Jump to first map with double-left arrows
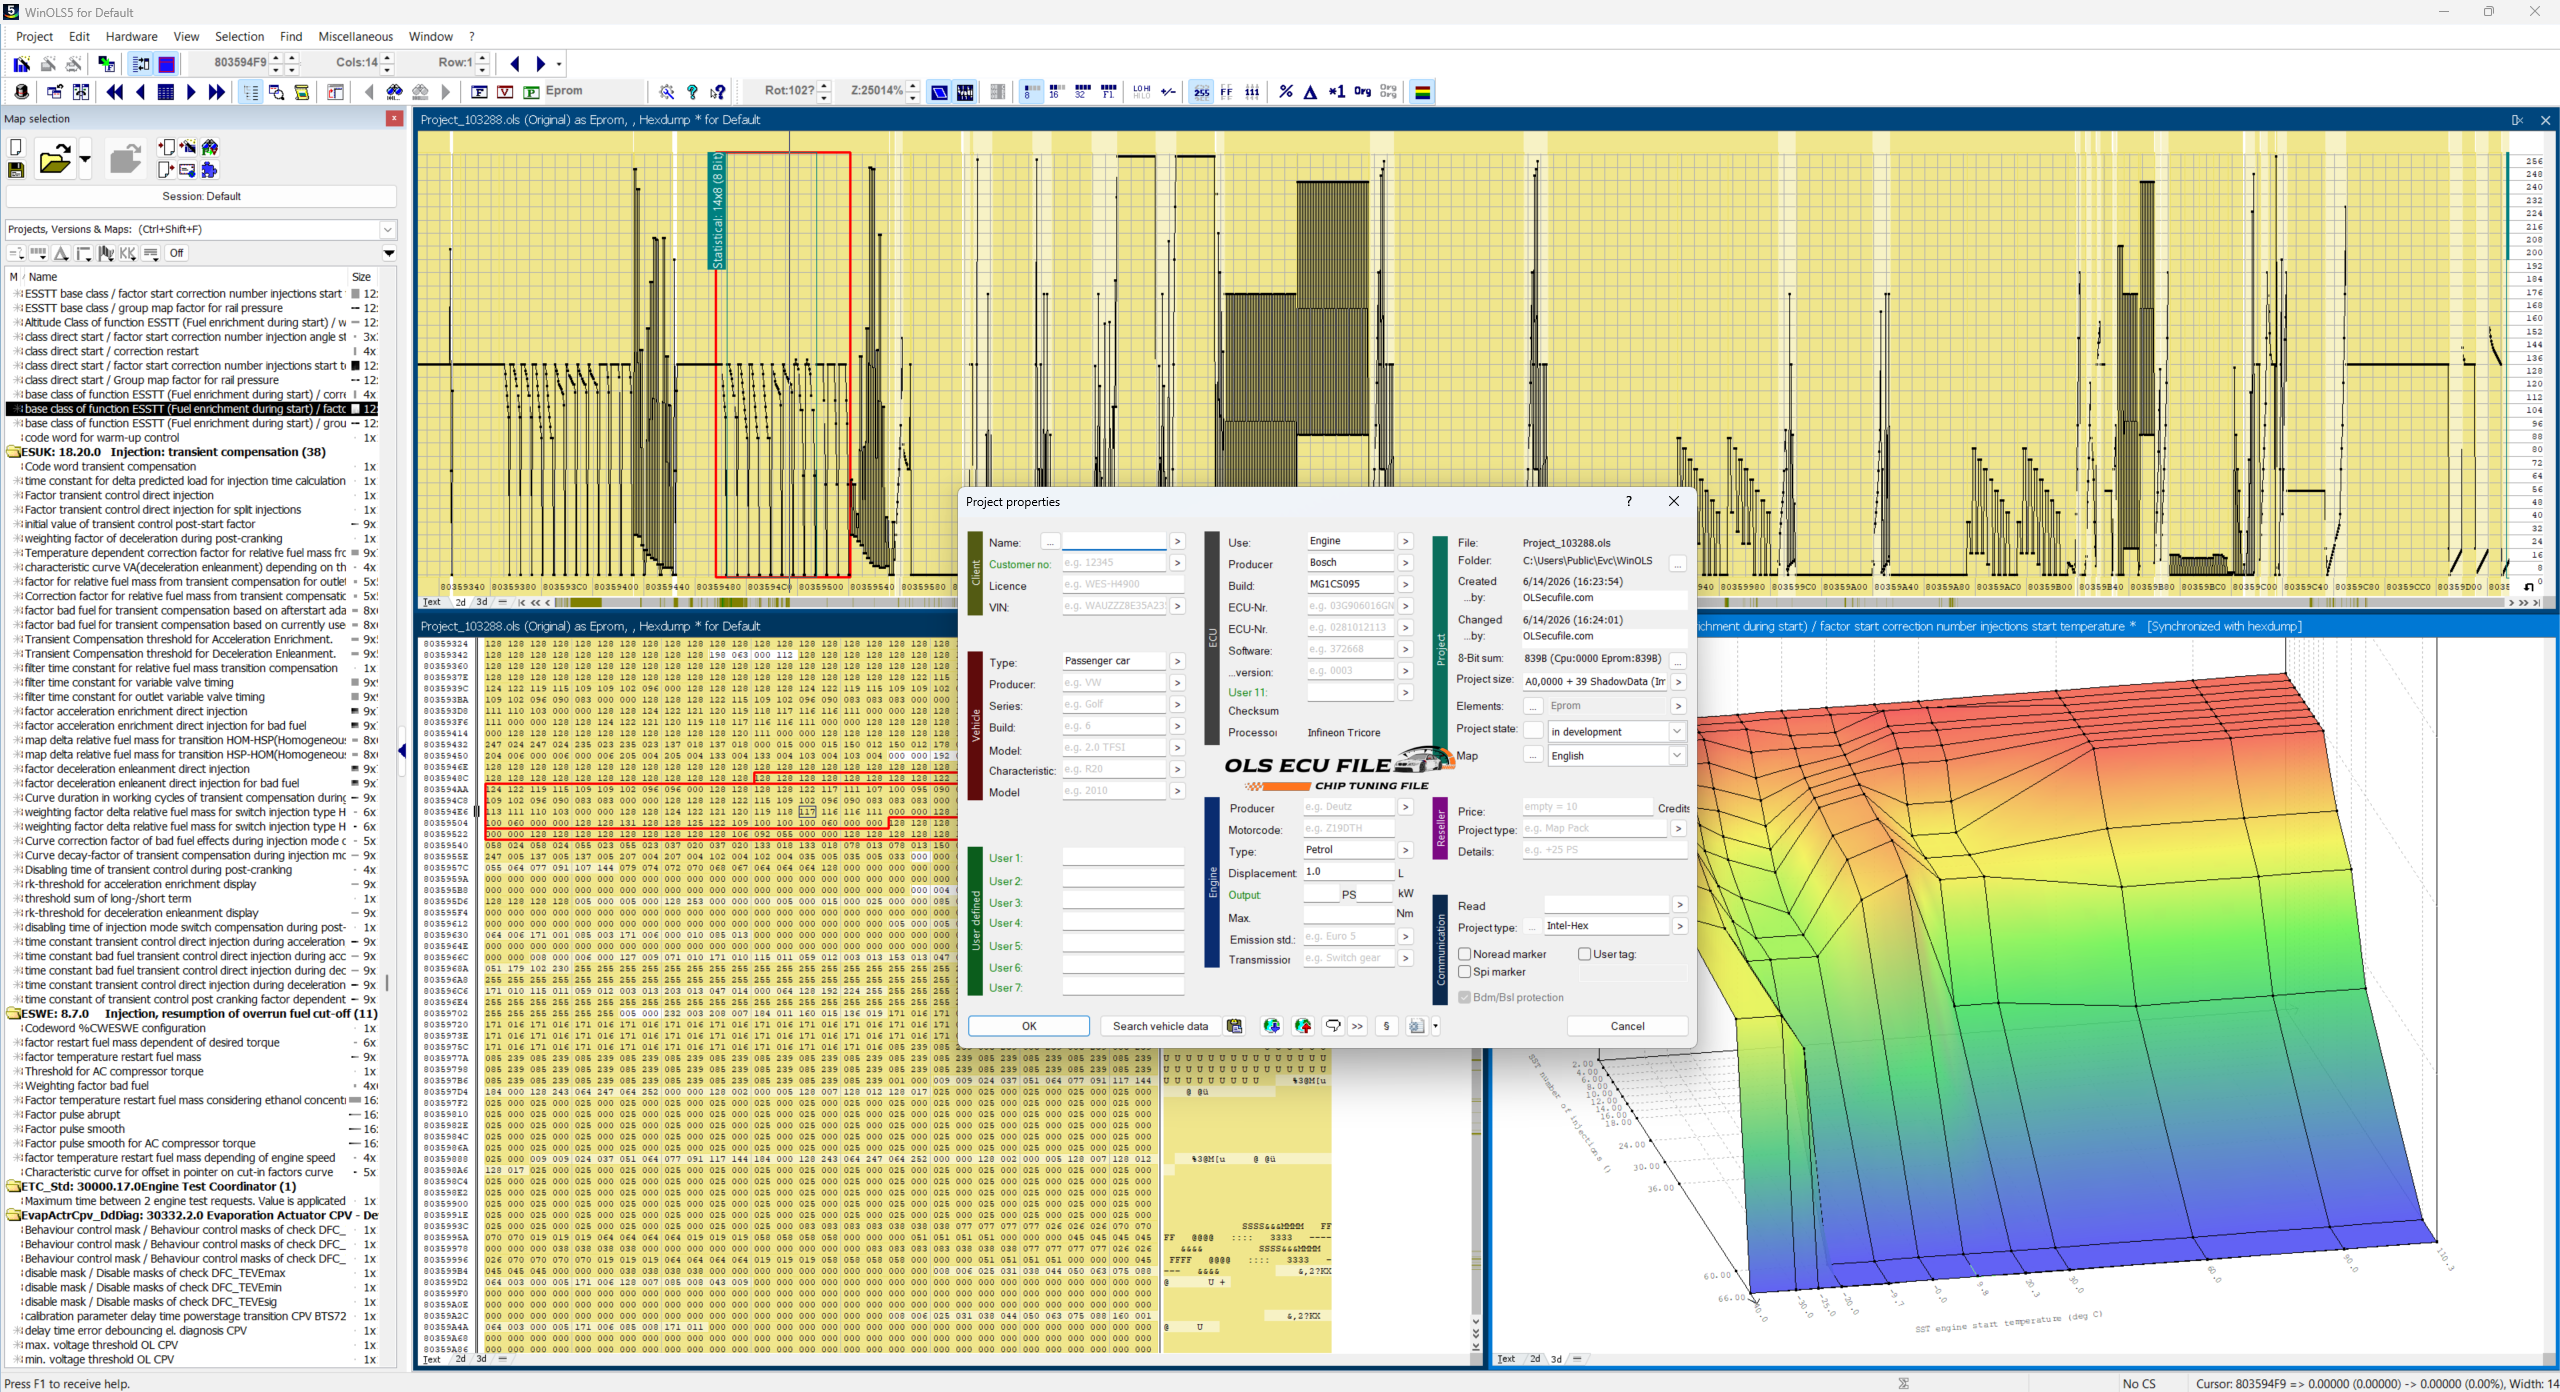Viewport: 2560px width, 1392px height. [115, 92]
